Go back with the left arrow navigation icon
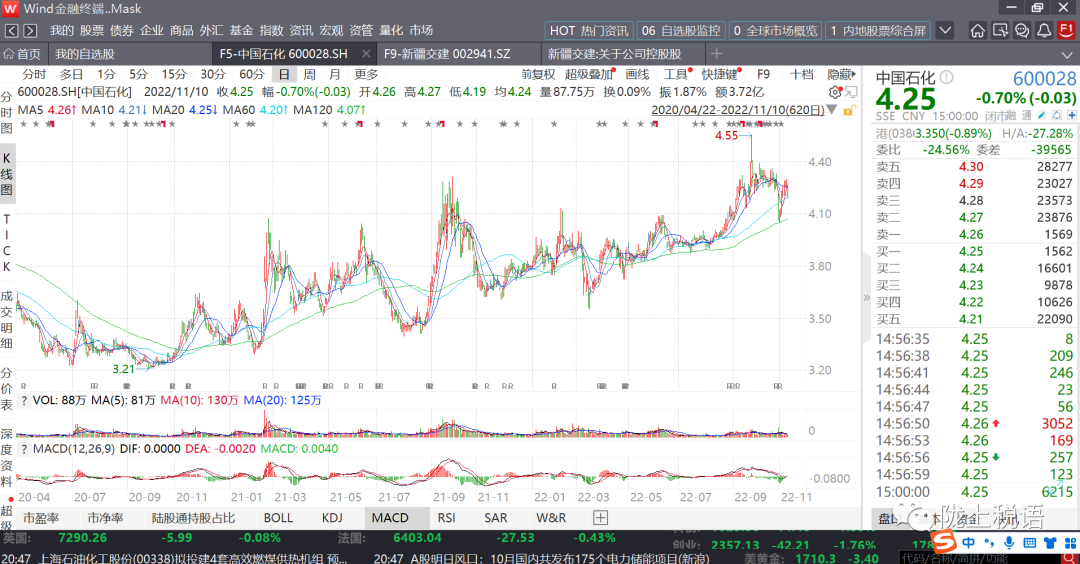 tap(12, 30)
